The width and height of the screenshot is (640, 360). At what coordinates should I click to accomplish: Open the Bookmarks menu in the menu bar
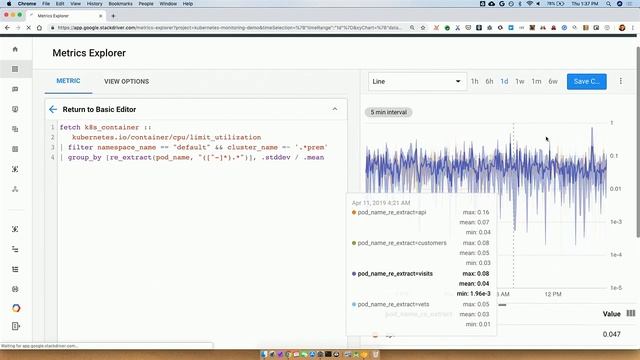pyautogui.click(x=120, y=4)
